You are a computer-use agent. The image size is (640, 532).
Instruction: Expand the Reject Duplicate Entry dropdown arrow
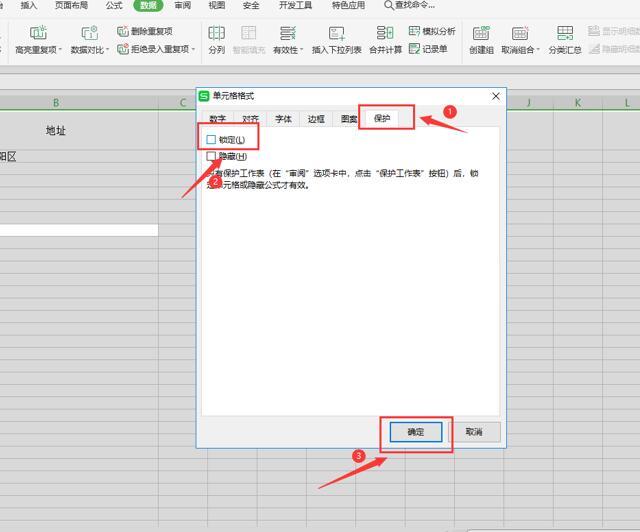pyautogui.click(x=193, y=49)
